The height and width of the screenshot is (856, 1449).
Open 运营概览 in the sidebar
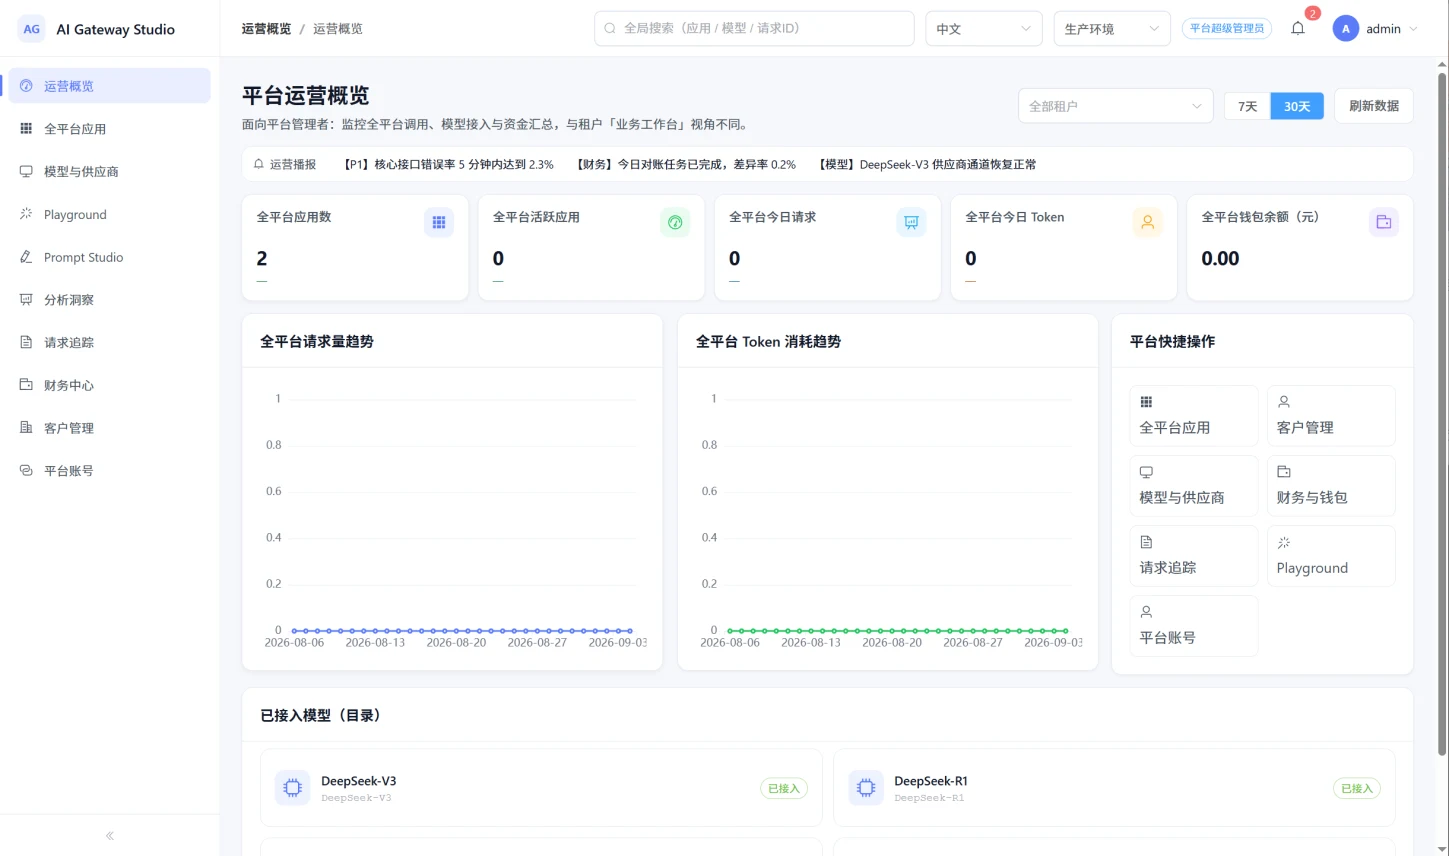[x=110, y=86]
